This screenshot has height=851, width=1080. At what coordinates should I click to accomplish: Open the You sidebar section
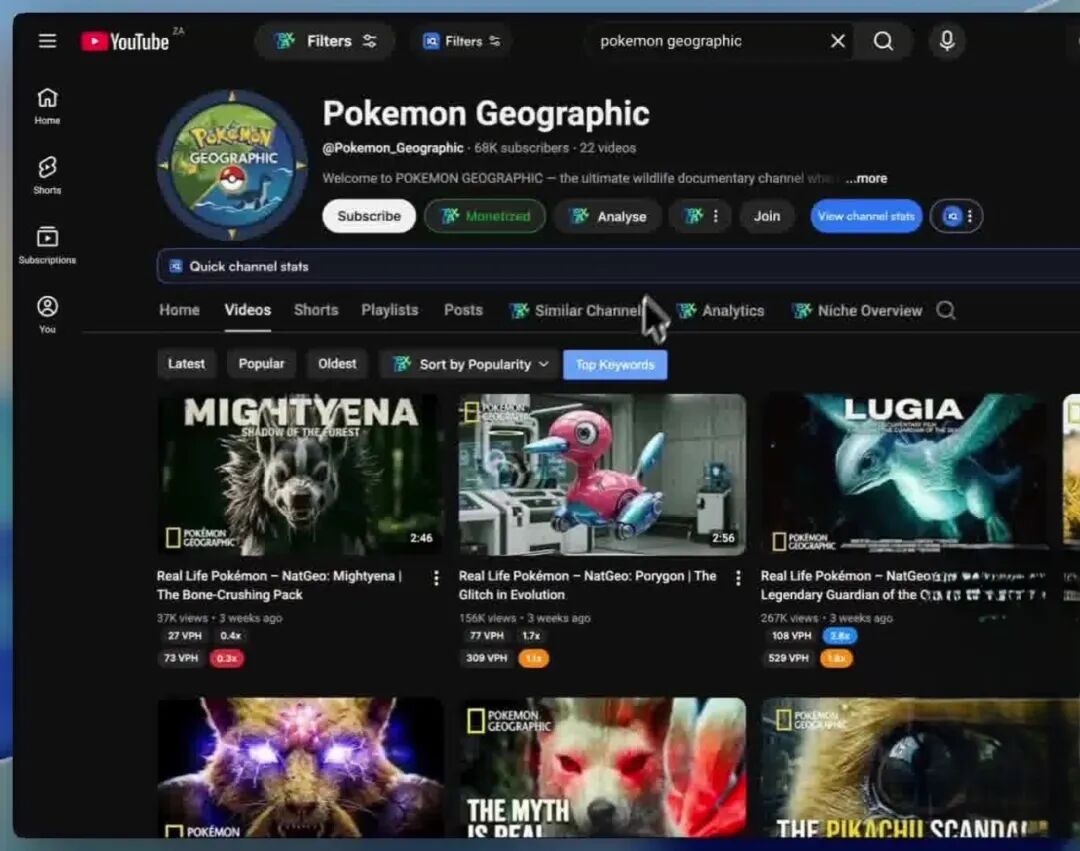[x=47, y=314]
